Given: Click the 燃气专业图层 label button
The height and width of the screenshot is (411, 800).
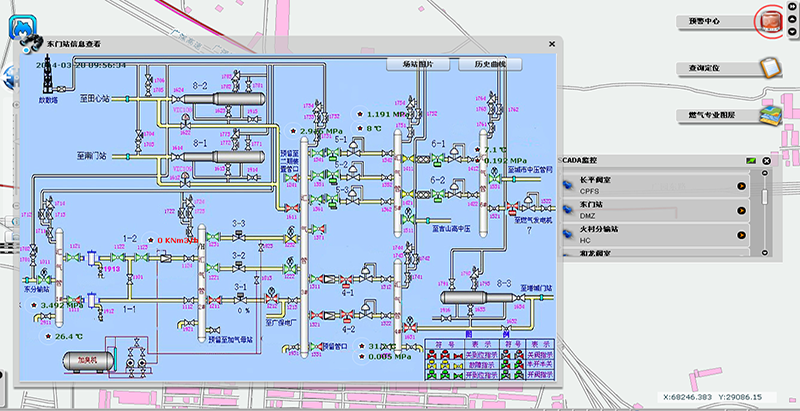Looking at the screenshot, I should point(712,116).
